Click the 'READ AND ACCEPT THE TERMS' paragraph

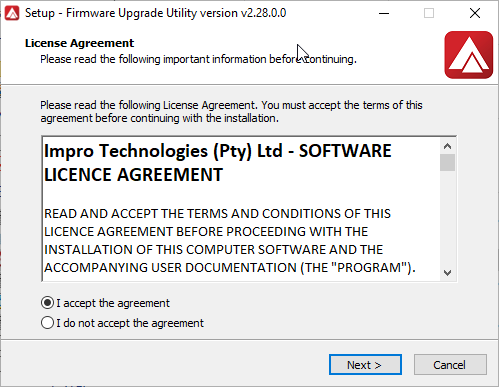(x=230, y=240)
